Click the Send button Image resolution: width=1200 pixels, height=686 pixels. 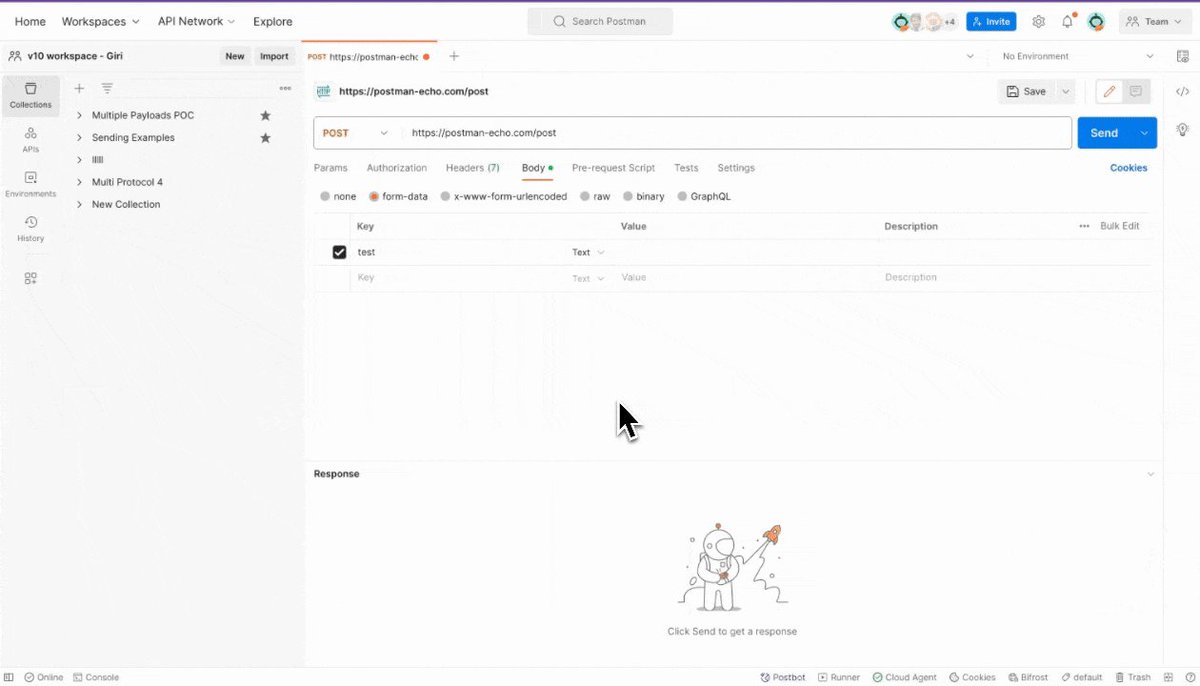tap(1104, 133)
